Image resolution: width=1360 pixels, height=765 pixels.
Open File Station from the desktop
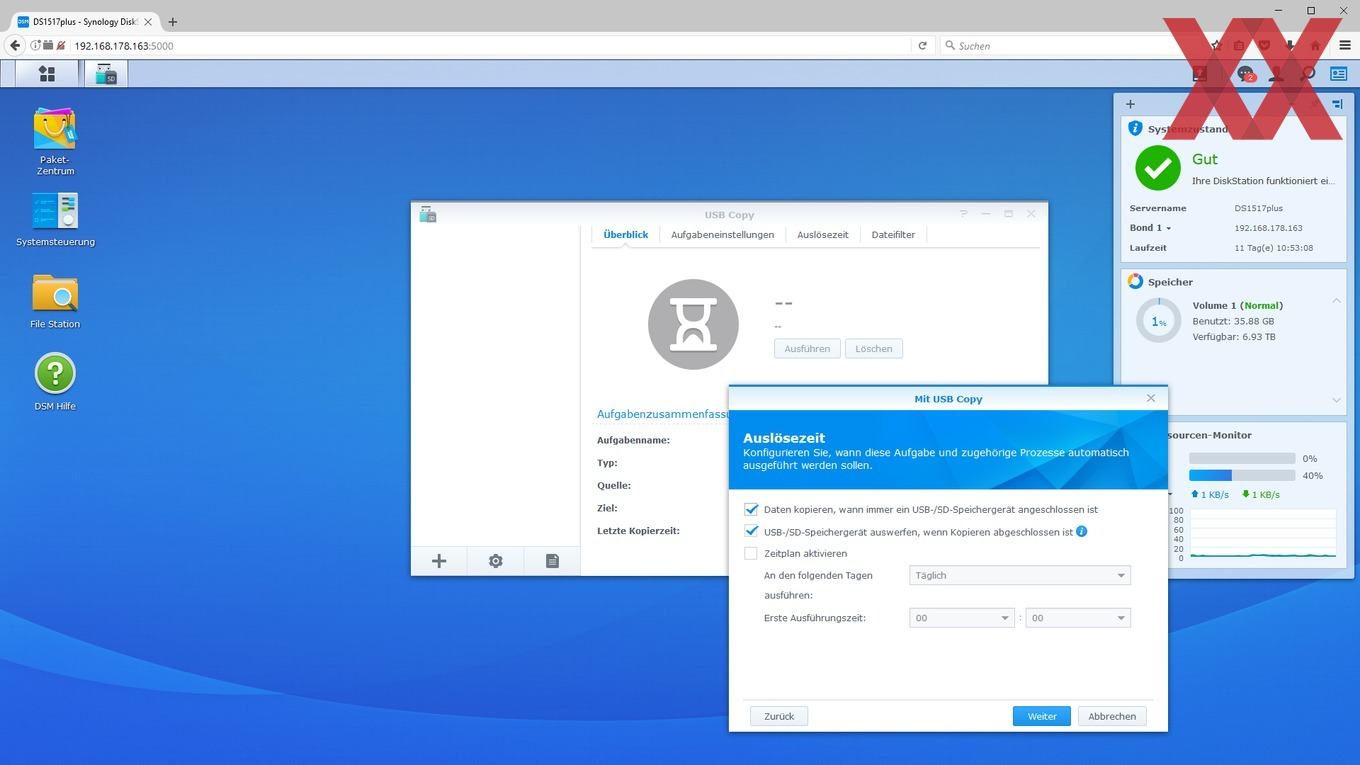click(55, 301)
